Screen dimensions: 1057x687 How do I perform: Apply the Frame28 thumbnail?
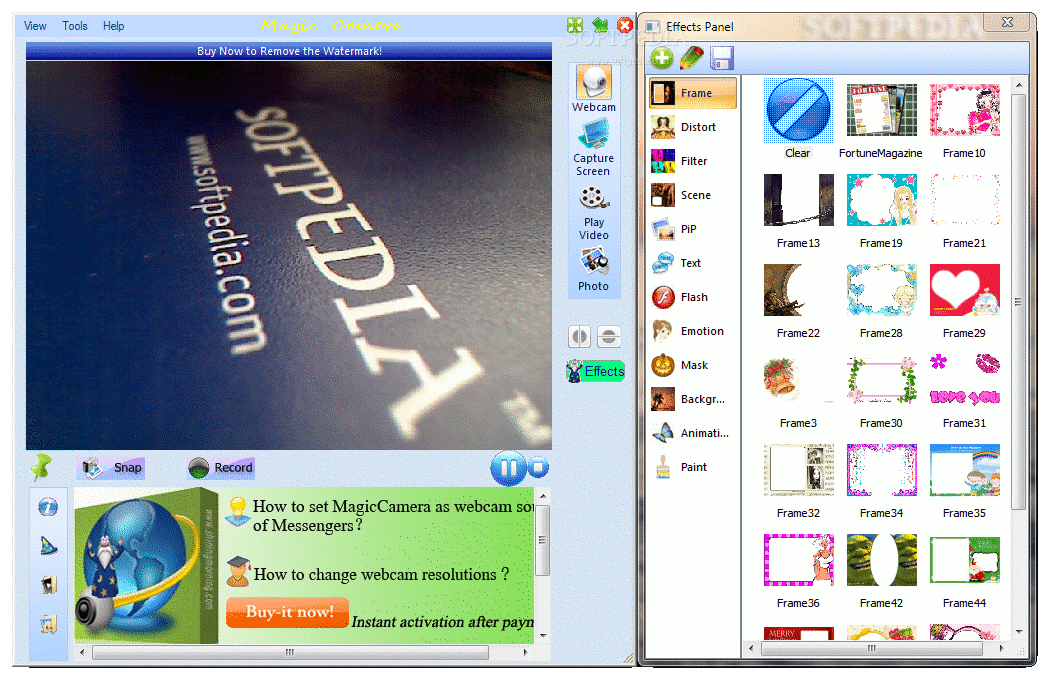[x=881, y=299]
